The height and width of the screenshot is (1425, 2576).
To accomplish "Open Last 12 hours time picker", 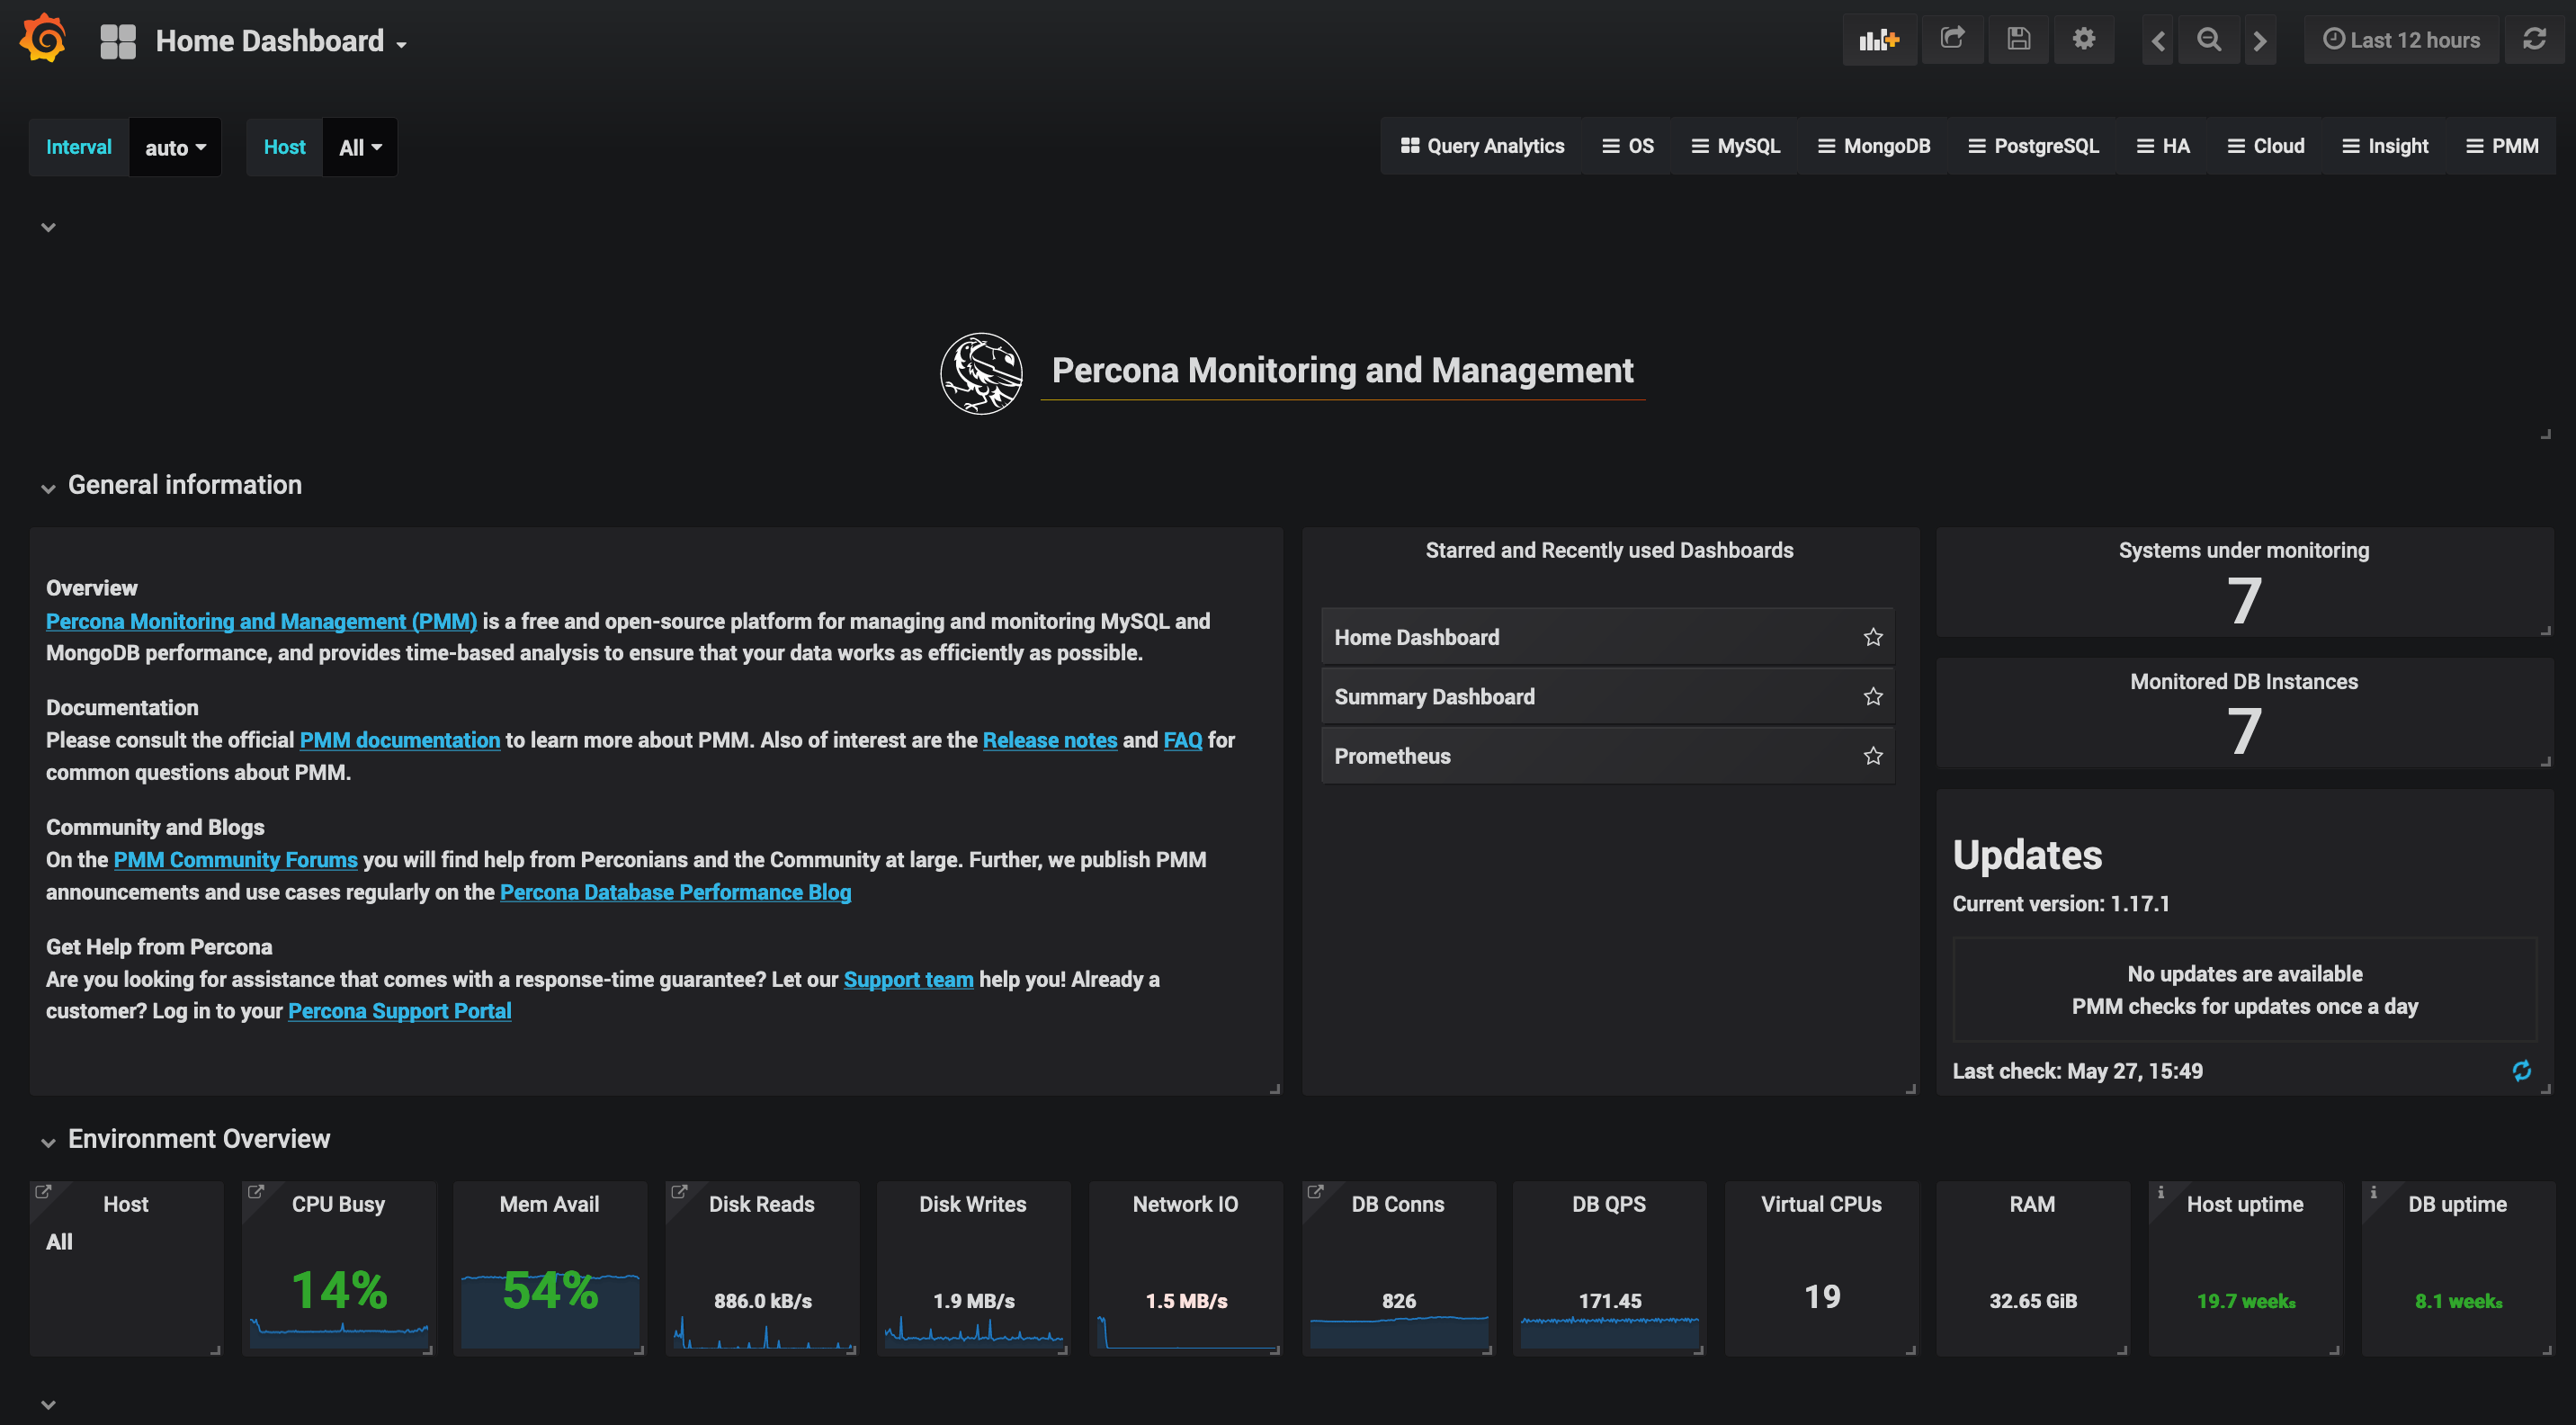I will 2401,40.
